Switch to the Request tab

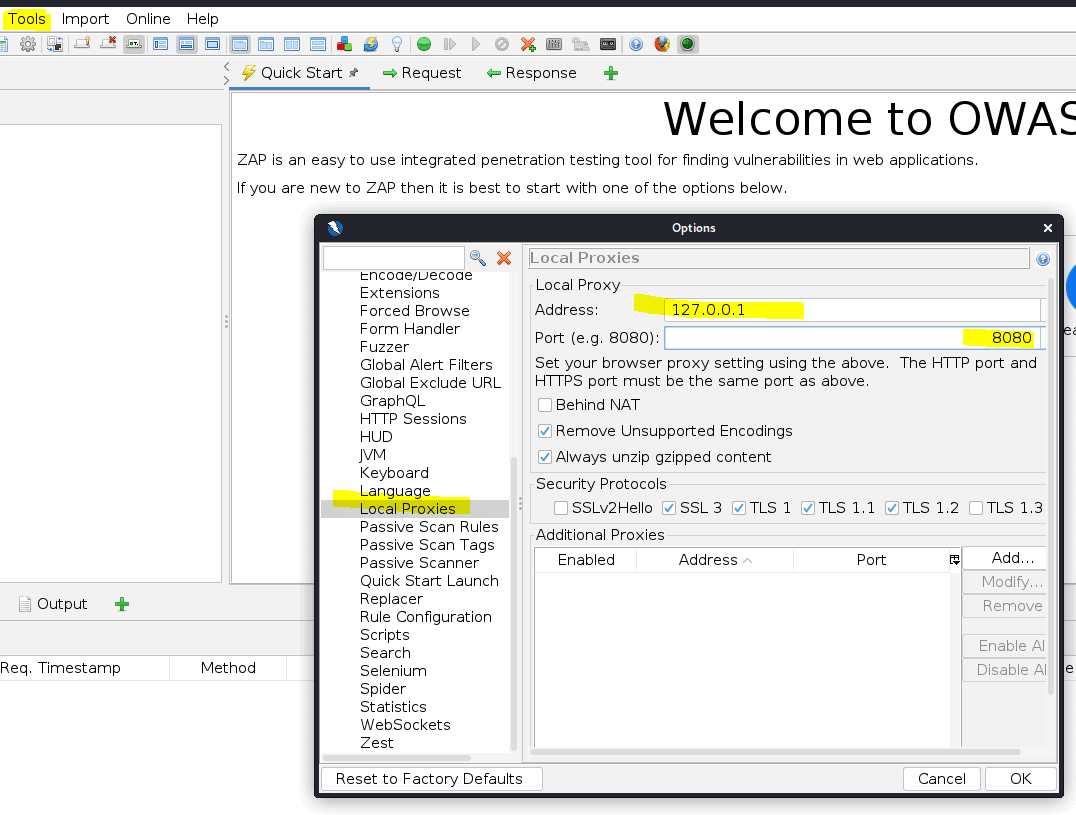[x=422, y=73]
